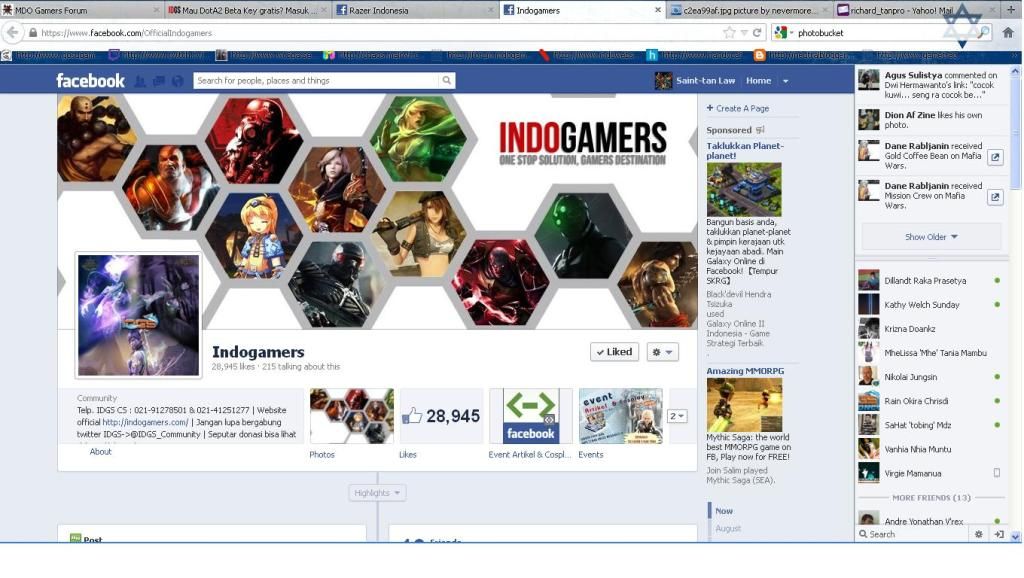Image resolution: width=1024 pixels, height=578 pixels.
Task: Switch to the Razer Indonesia tab
Action: click(x=415, y=10)
